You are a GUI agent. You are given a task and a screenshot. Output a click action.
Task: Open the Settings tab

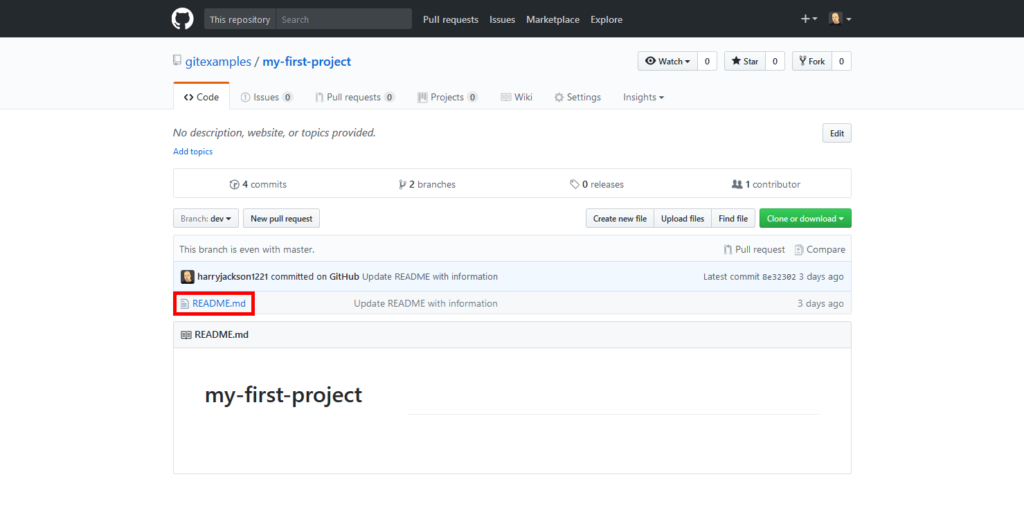tap(577, 97)
